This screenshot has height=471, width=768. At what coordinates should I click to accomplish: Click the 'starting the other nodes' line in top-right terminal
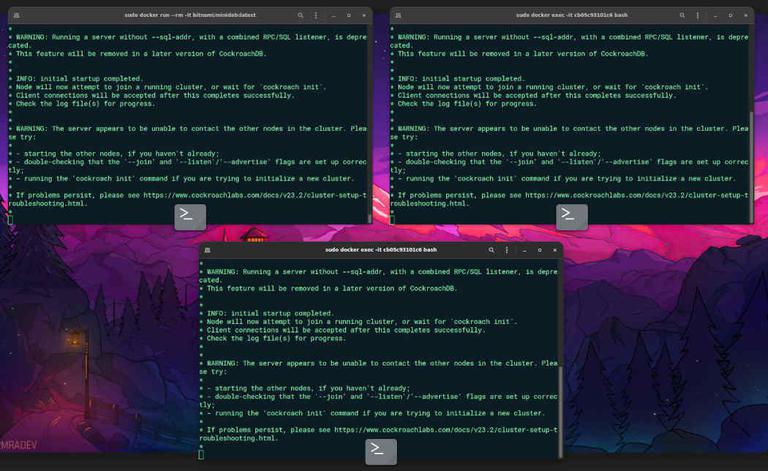tap(499, 154)
